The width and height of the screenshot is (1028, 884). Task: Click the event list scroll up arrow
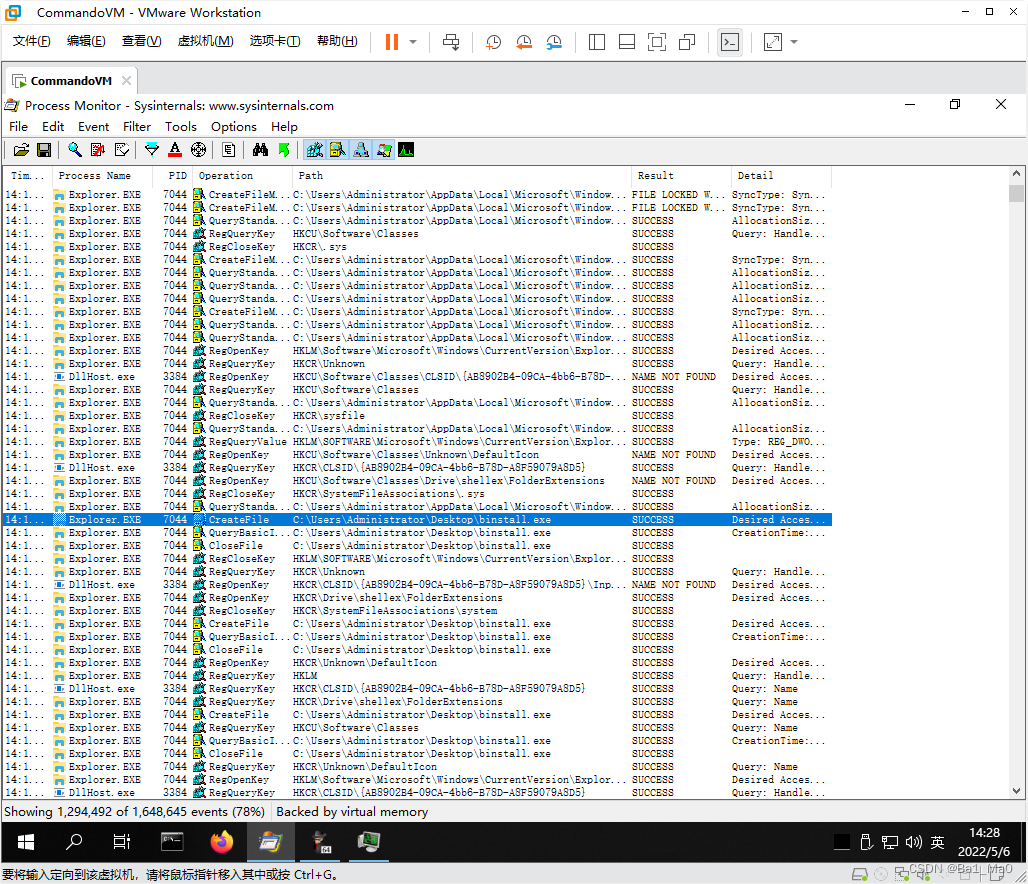coord(1016,174)
